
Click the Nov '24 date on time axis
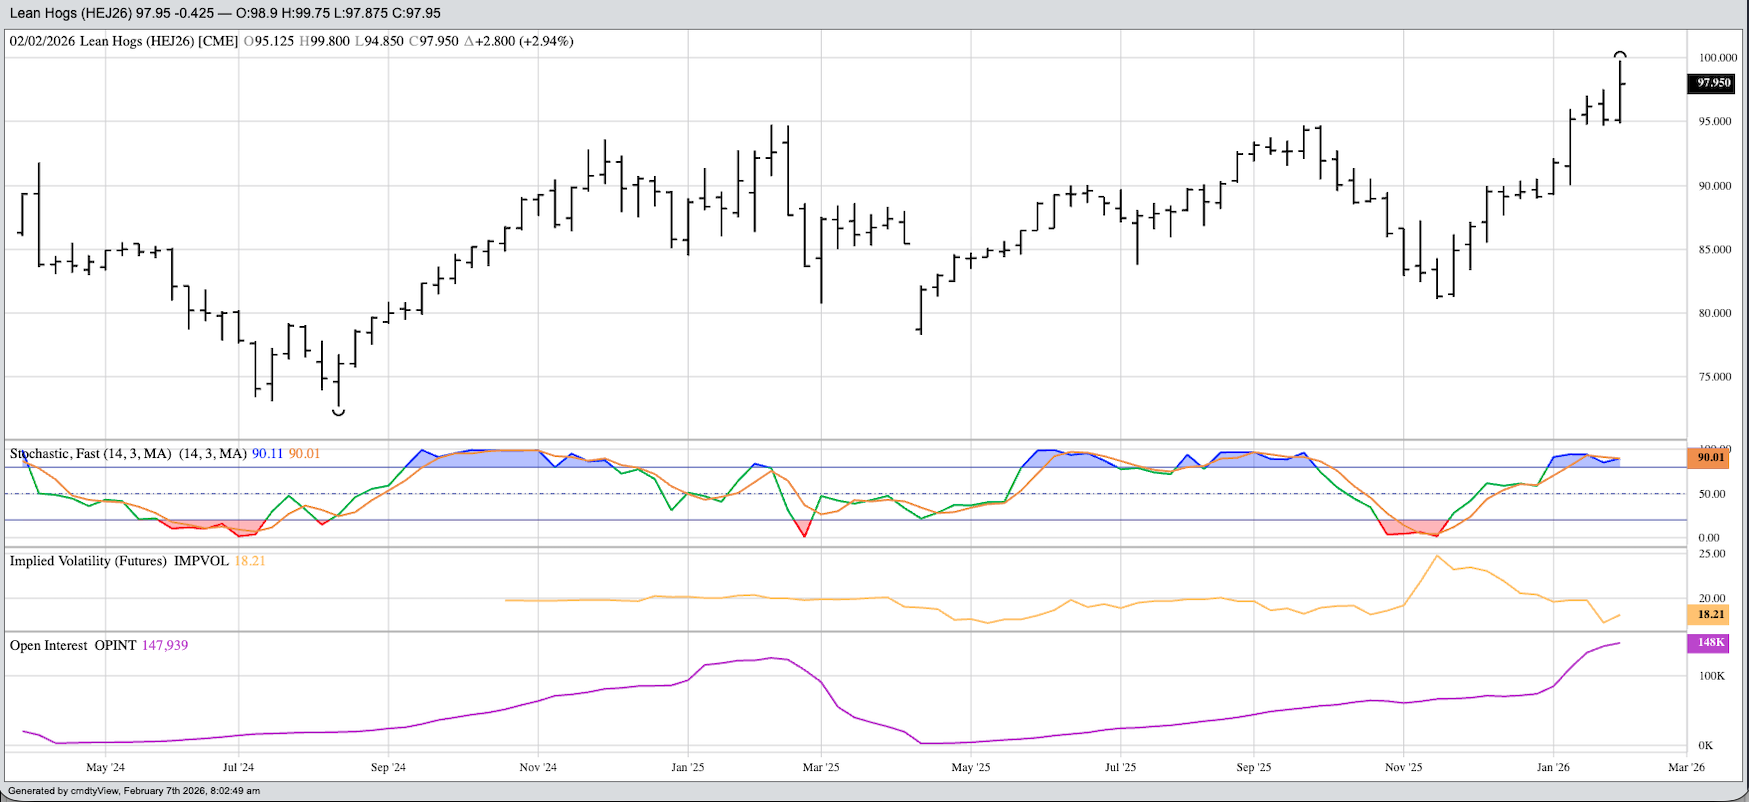(538, 767)
